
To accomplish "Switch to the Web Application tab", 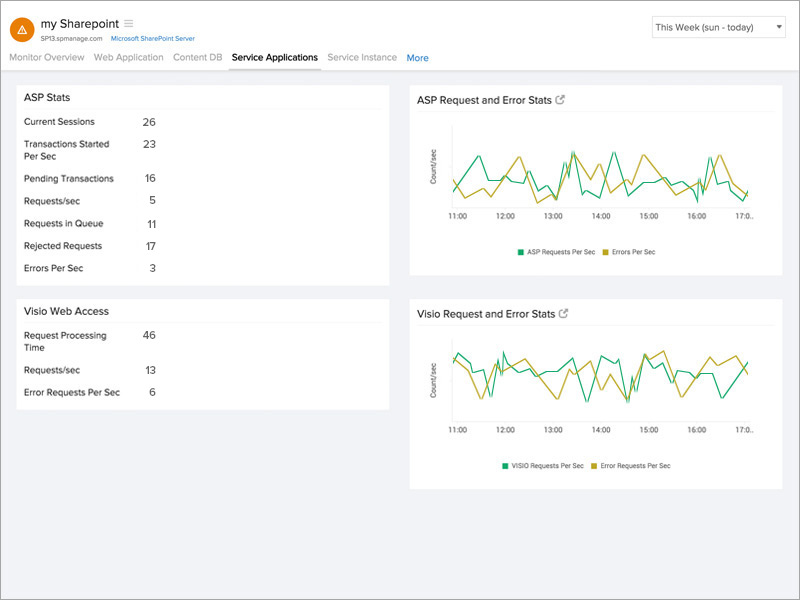I will click(128, 57).
